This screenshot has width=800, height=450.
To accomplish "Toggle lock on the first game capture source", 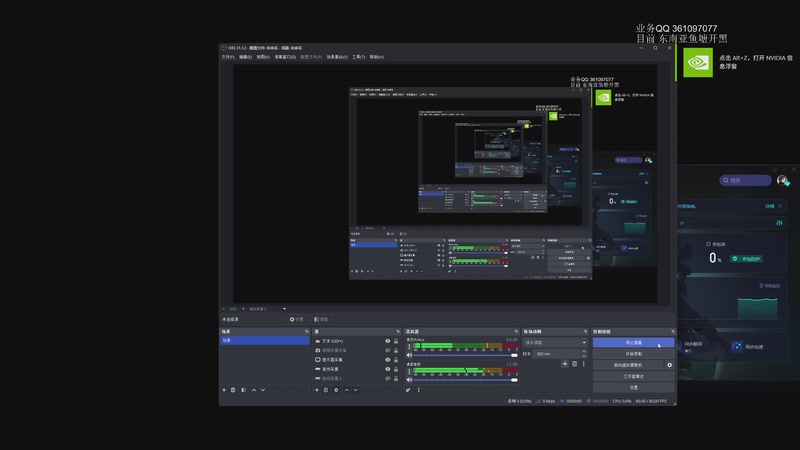I will 396,369.
